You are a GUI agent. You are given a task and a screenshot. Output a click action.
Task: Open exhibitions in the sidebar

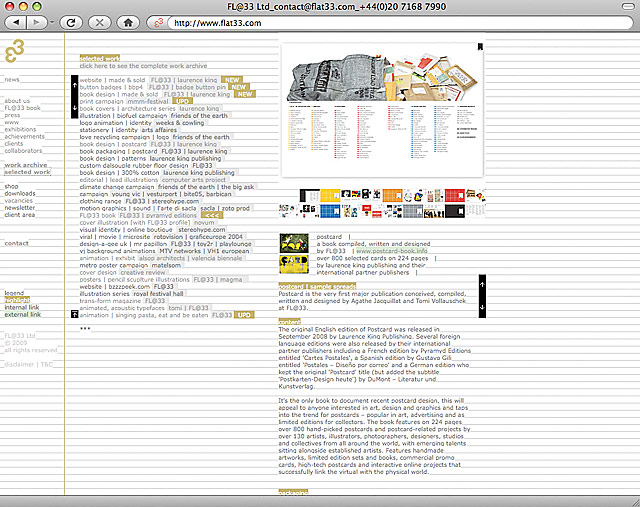pyautogui.click(x=20, y=129)
